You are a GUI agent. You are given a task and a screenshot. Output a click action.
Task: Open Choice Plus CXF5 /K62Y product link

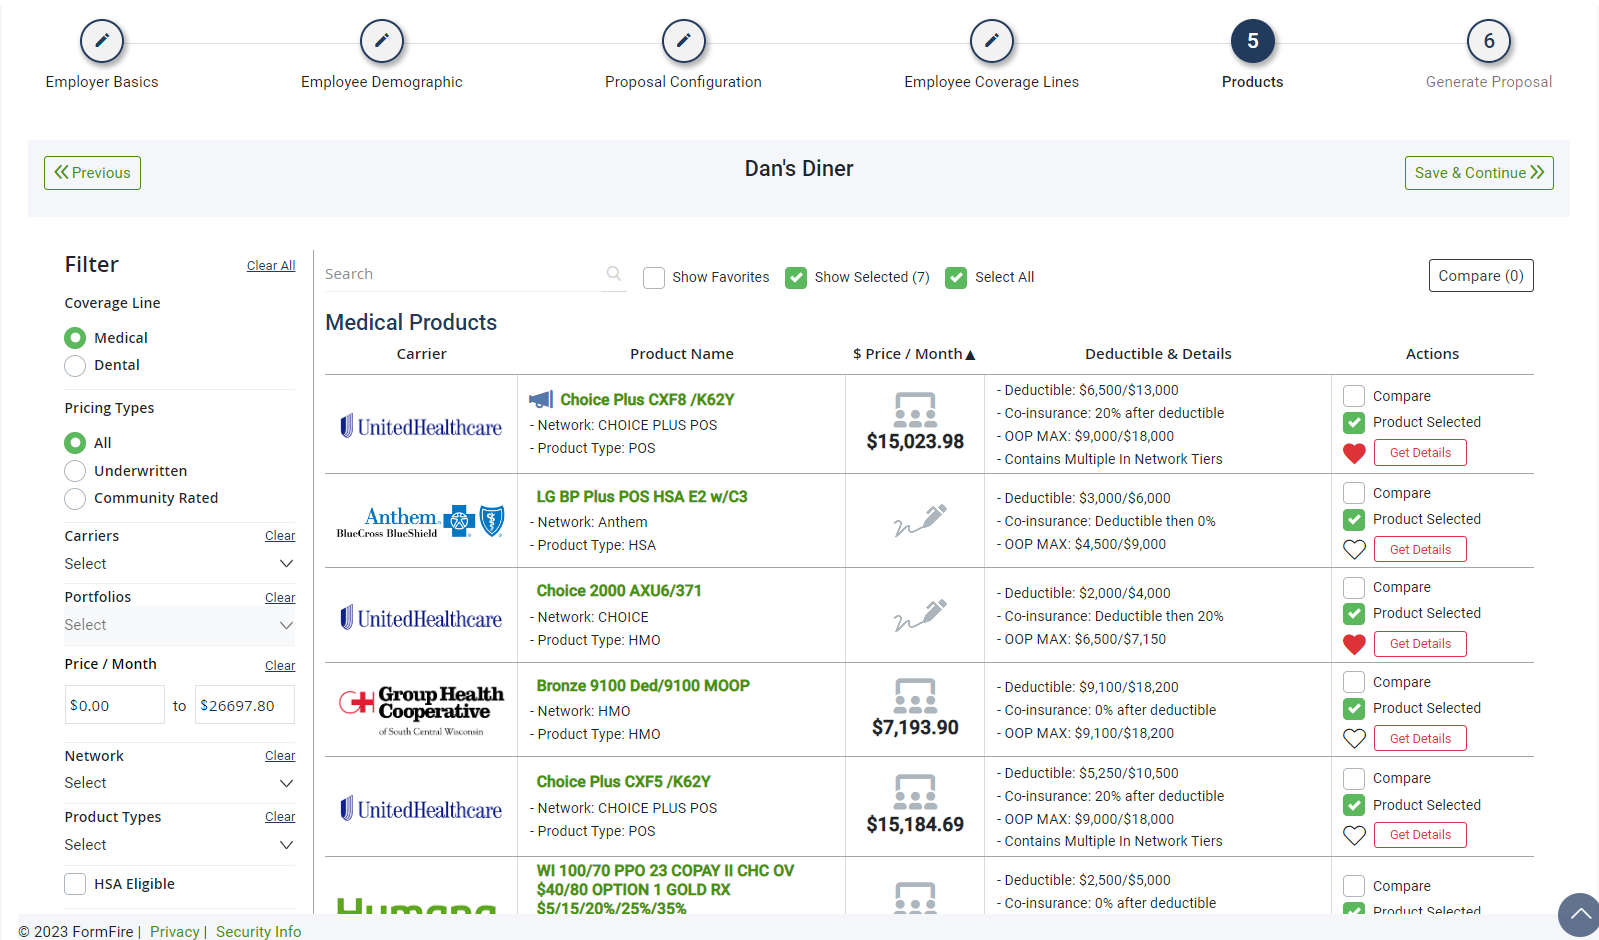point(624,782)
